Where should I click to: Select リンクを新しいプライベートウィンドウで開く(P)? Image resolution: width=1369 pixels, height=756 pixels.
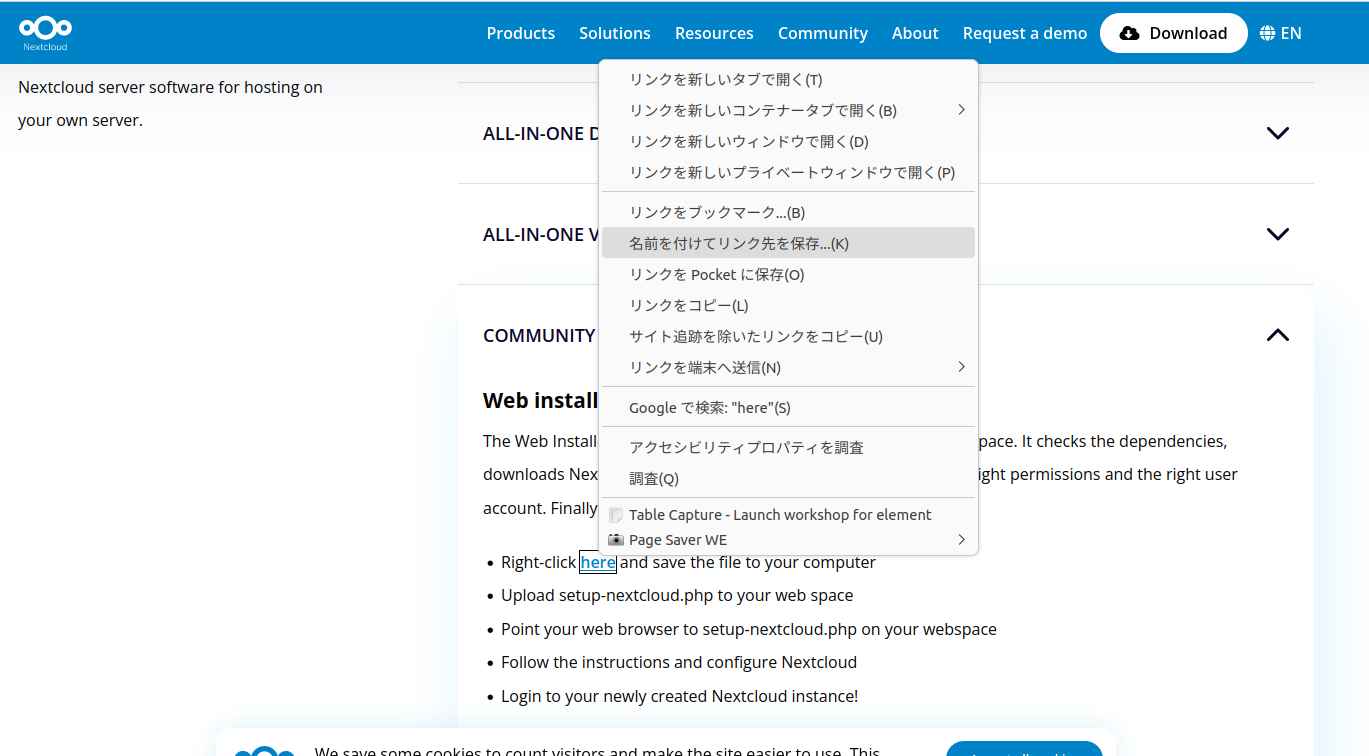tap(788, 173)
